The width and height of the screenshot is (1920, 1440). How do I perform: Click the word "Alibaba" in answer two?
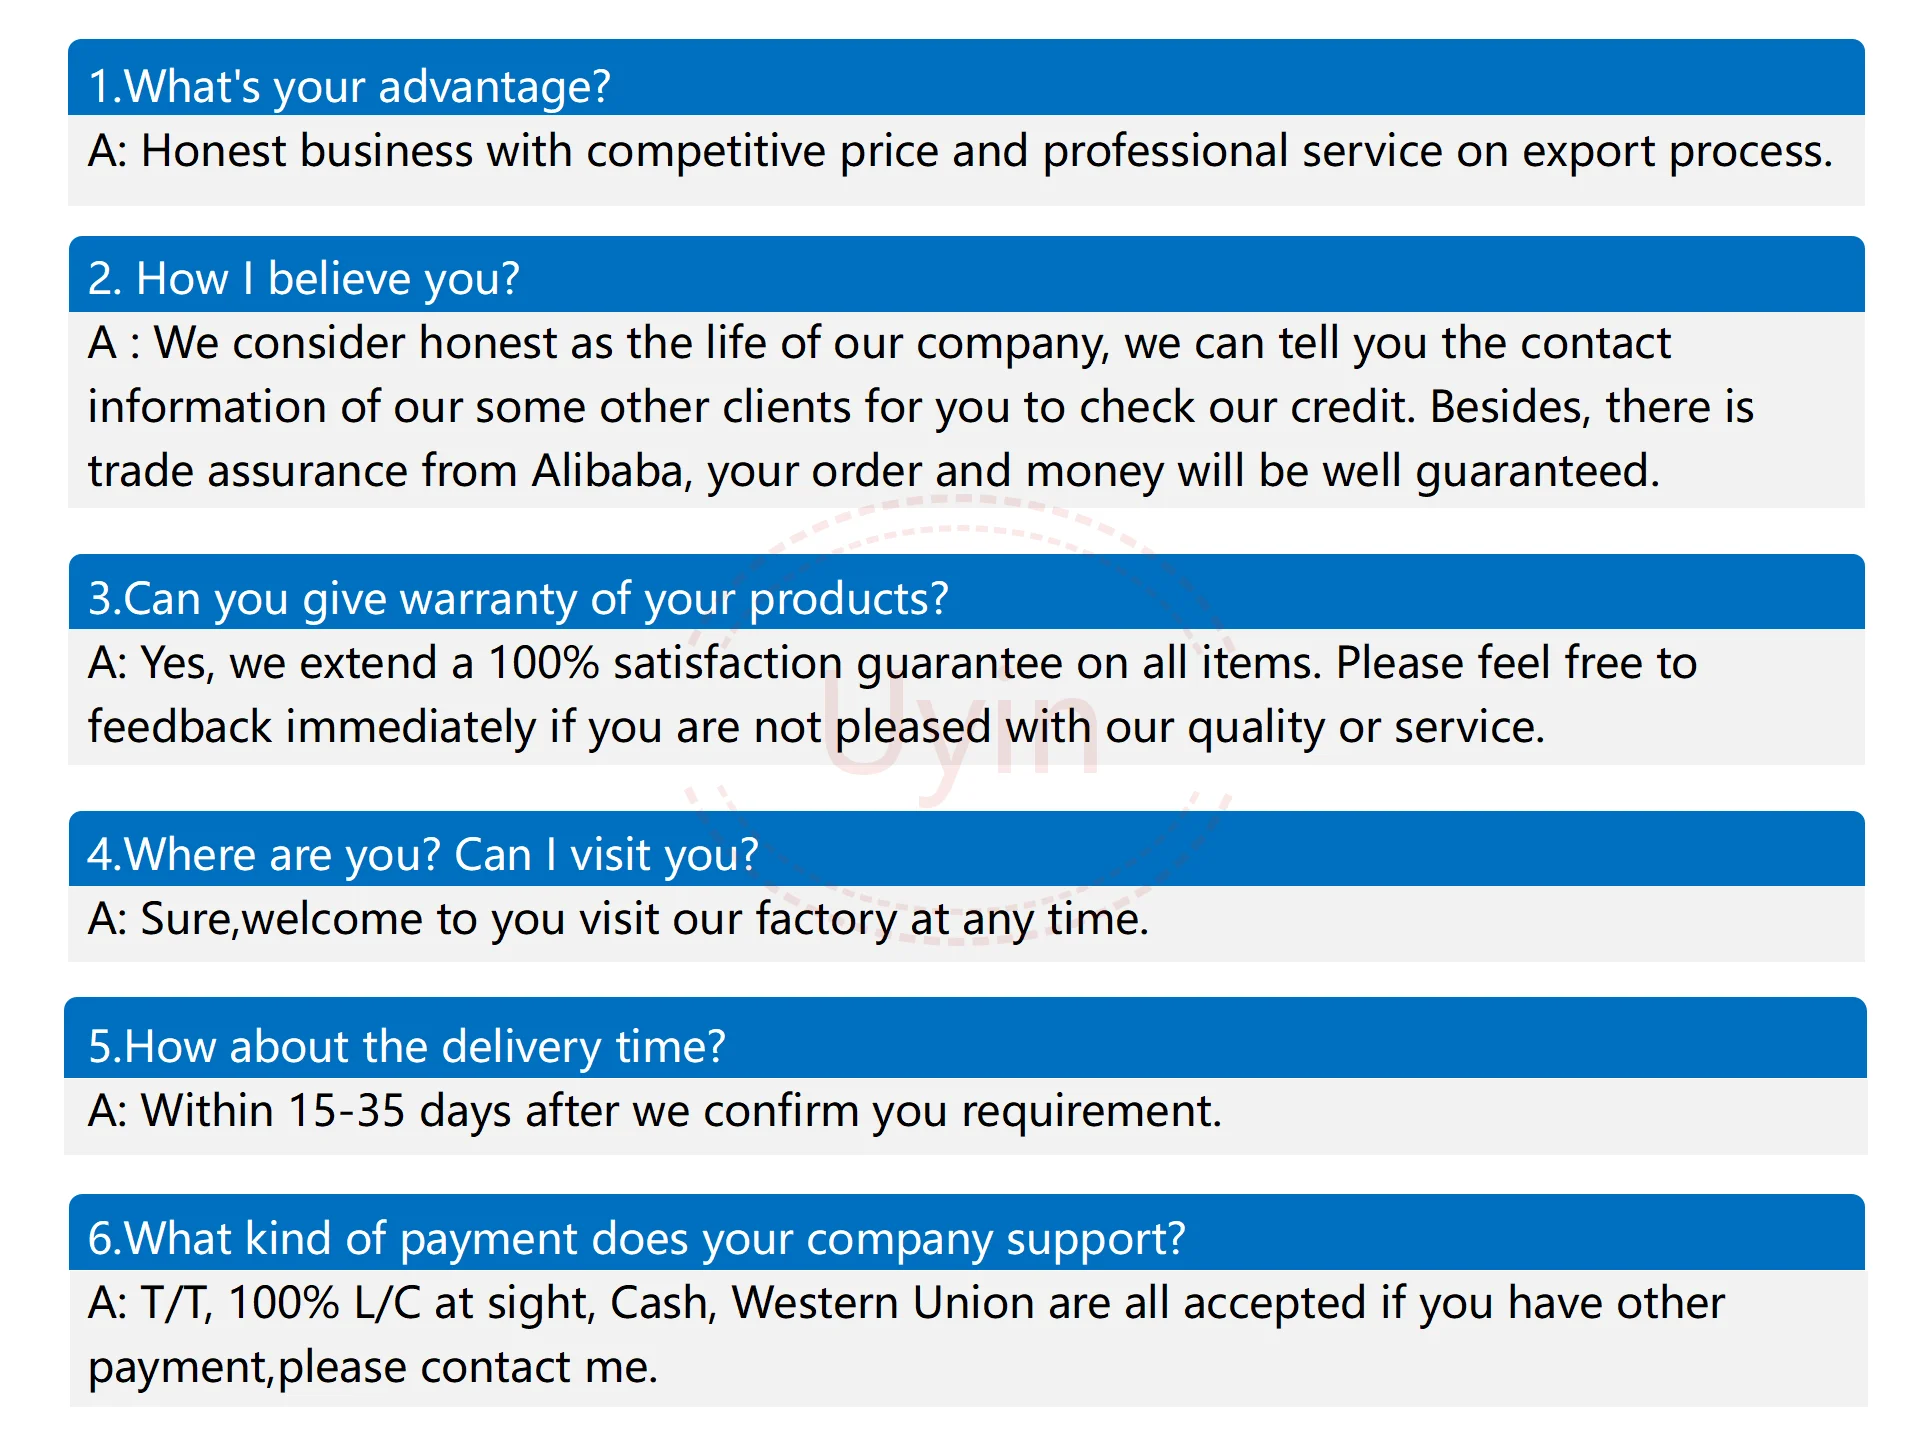607,470
